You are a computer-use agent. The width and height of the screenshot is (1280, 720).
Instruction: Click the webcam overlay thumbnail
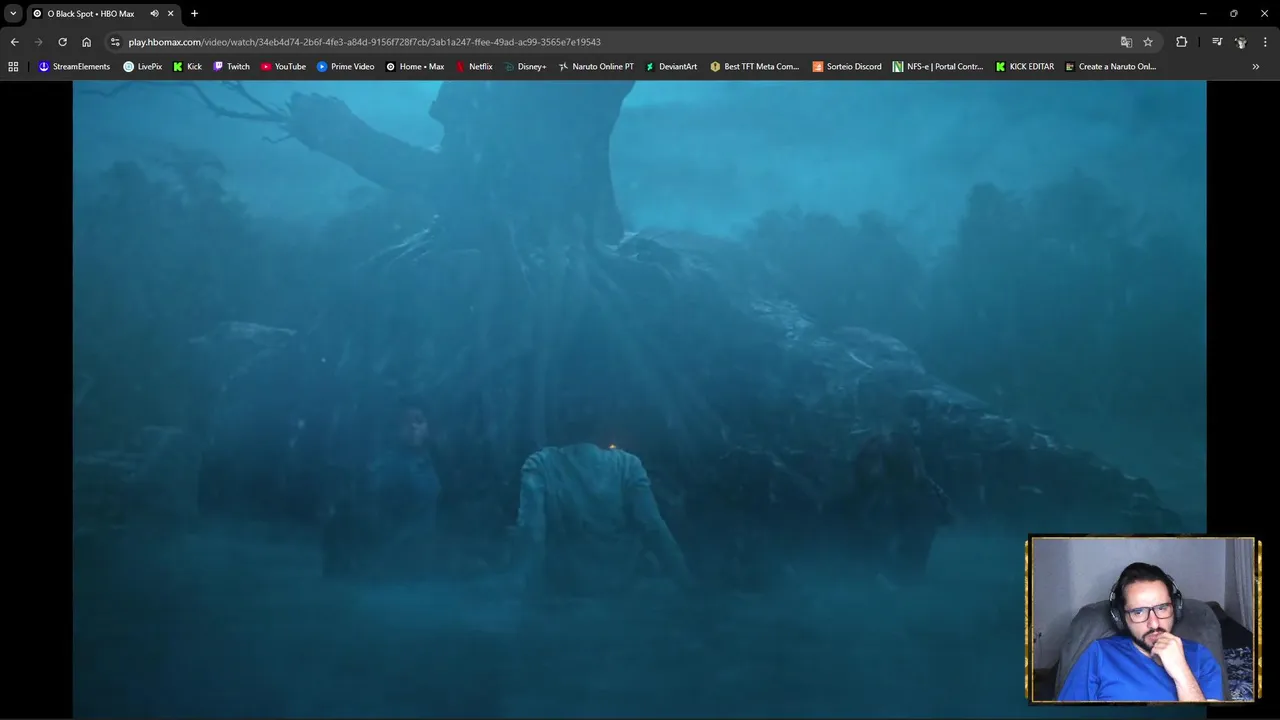coord(1143,620)
